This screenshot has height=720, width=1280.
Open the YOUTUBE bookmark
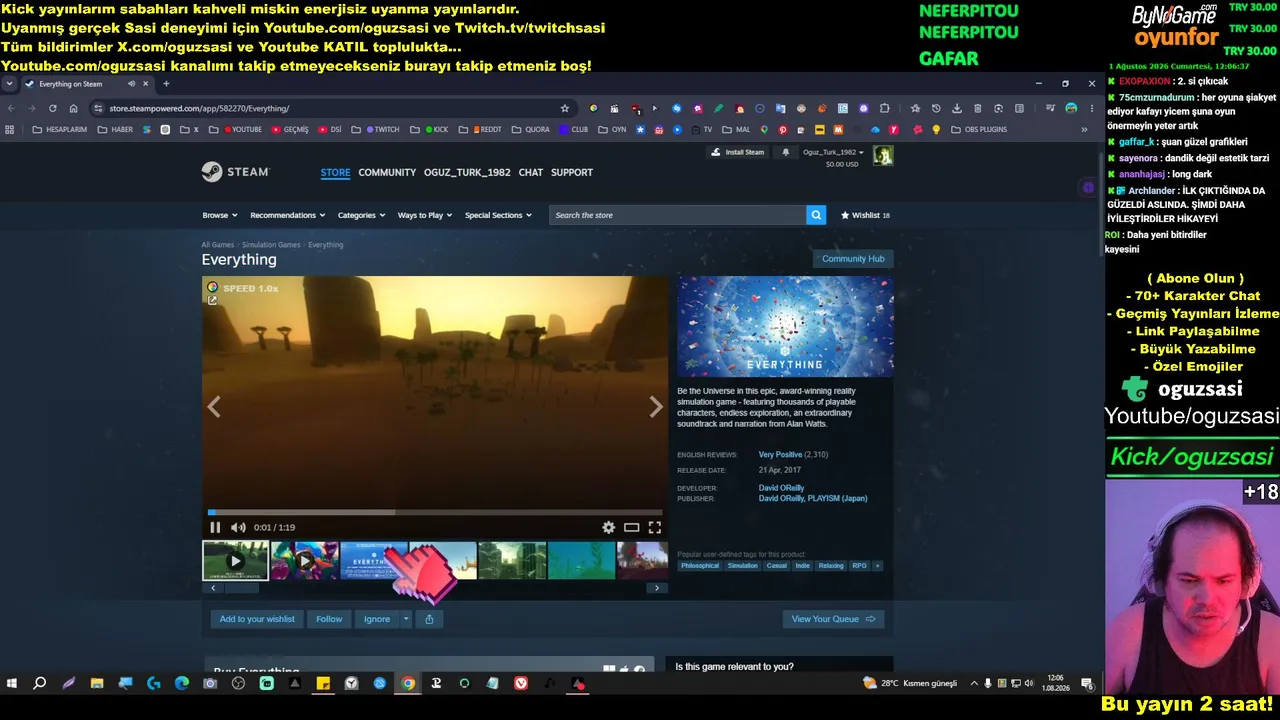[243, 129]
